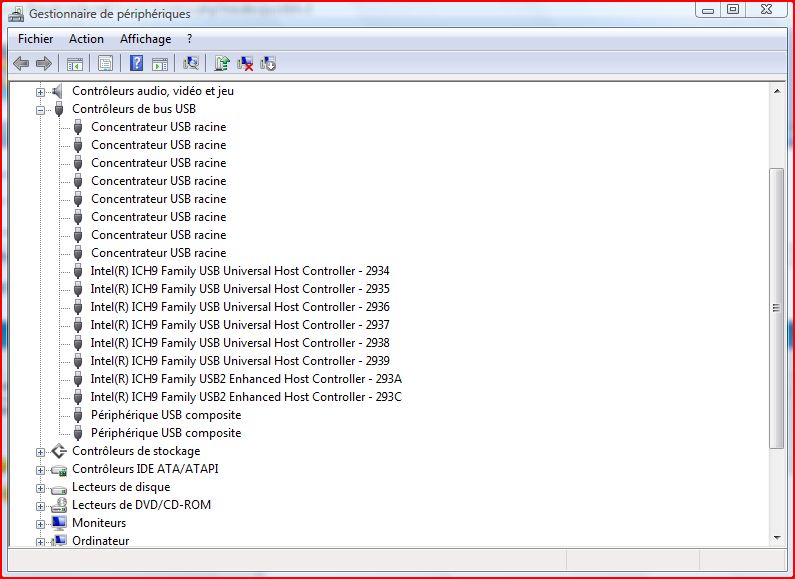795x579 pixels.
Task: Select Contrôleurs IDE ATA/ATAPI label
Action: 146,469
